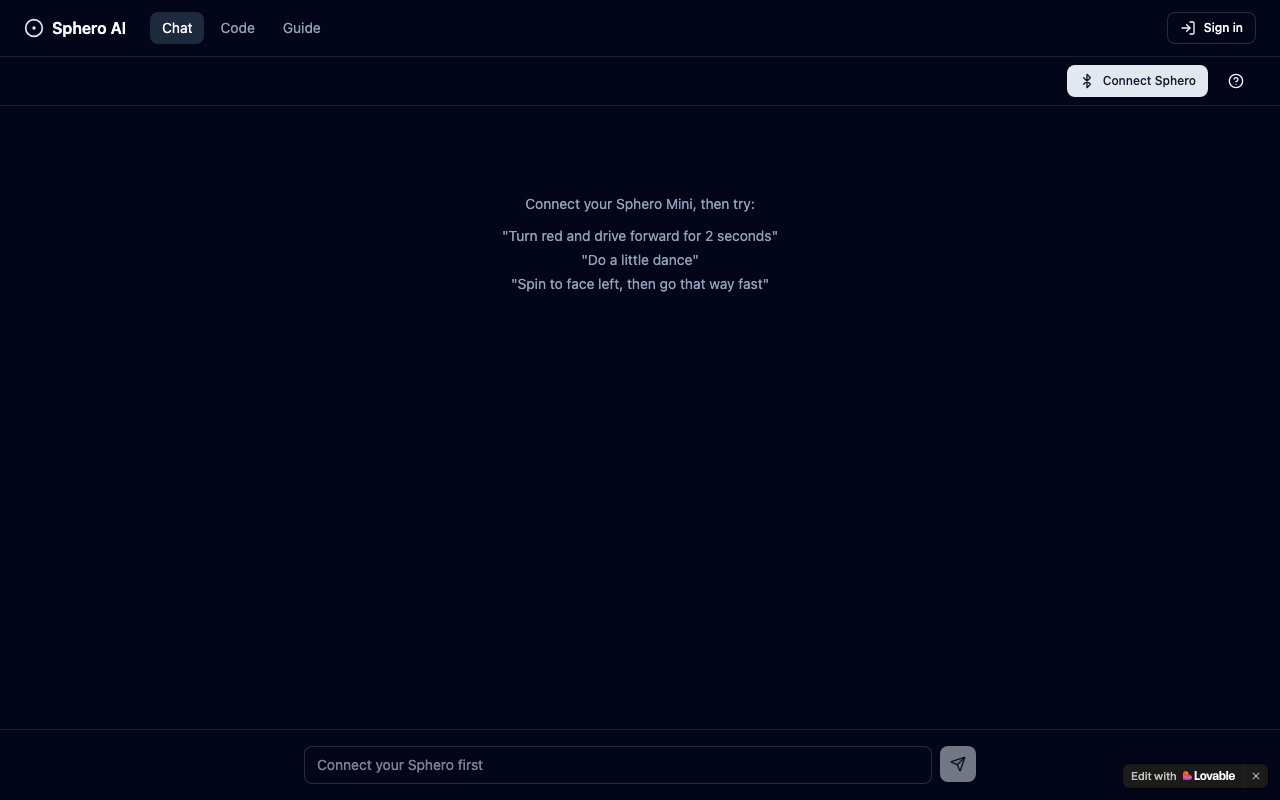Screen dimensions: 1280x800
Task: Dismiss the Lovable badge with its X
Action: tap(1256, 776)
